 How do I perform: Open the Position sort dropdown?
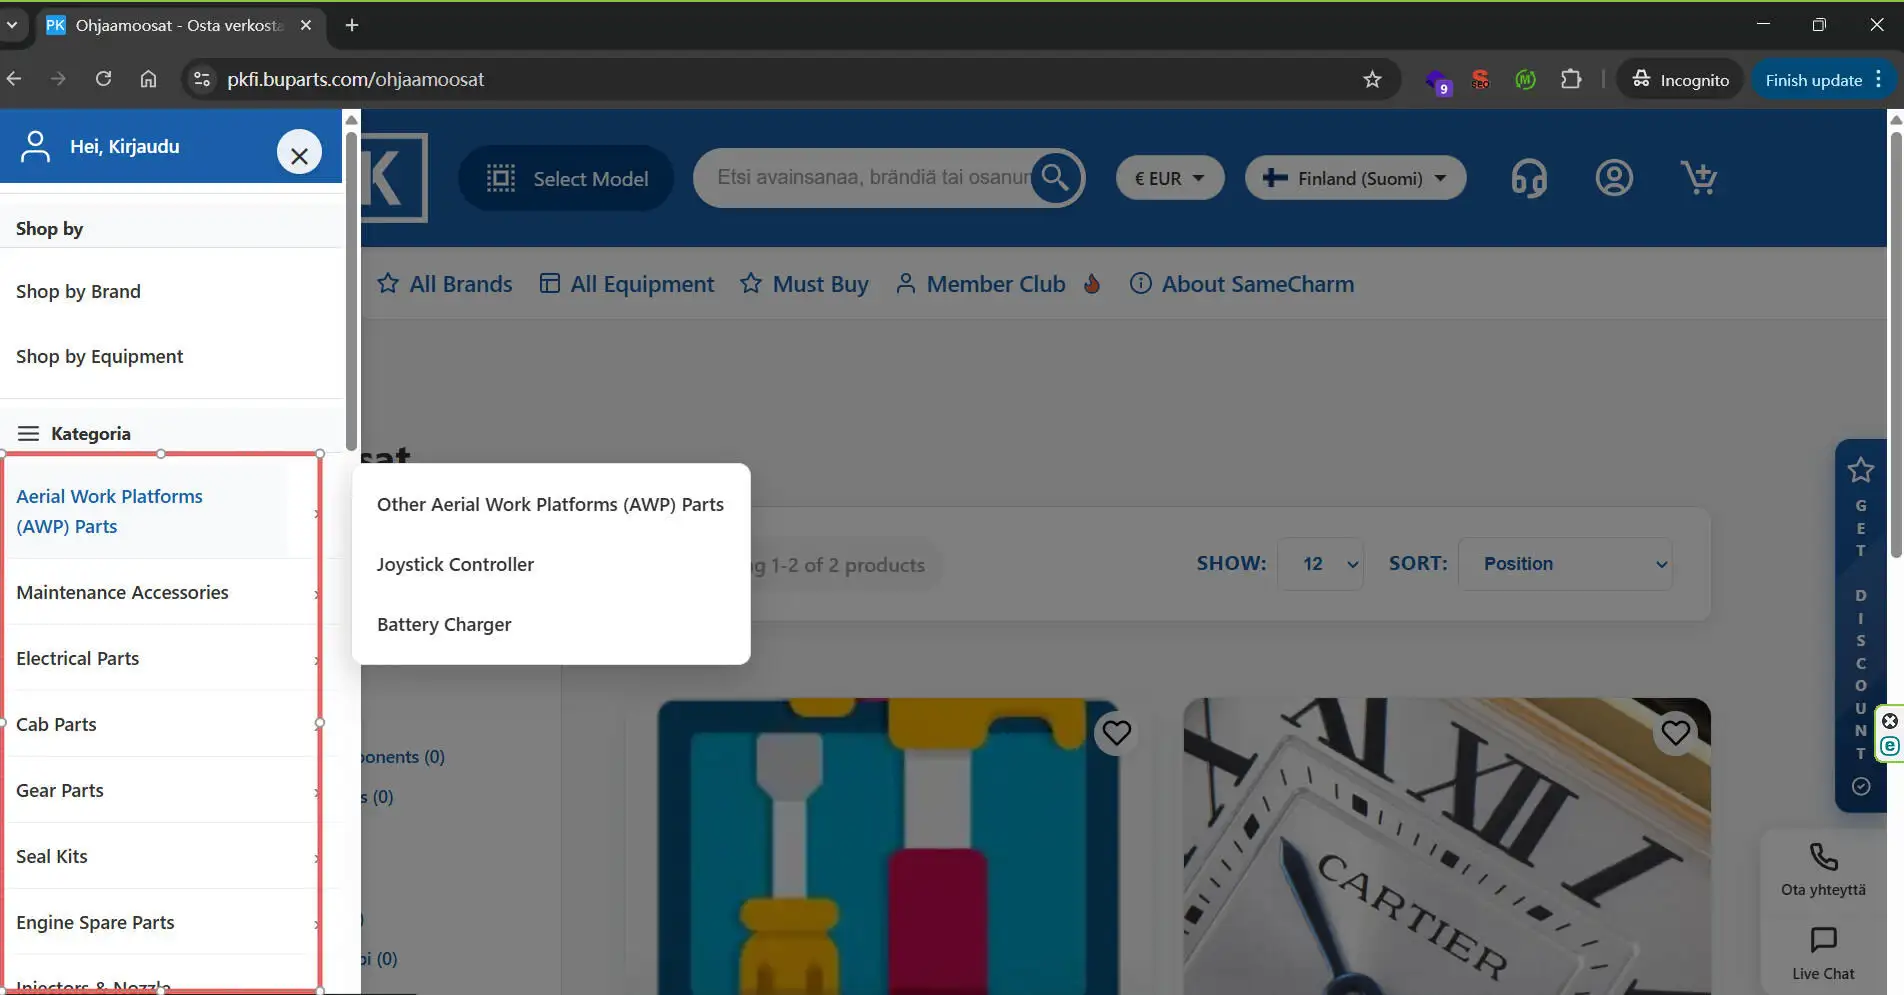coord(1565,564)
